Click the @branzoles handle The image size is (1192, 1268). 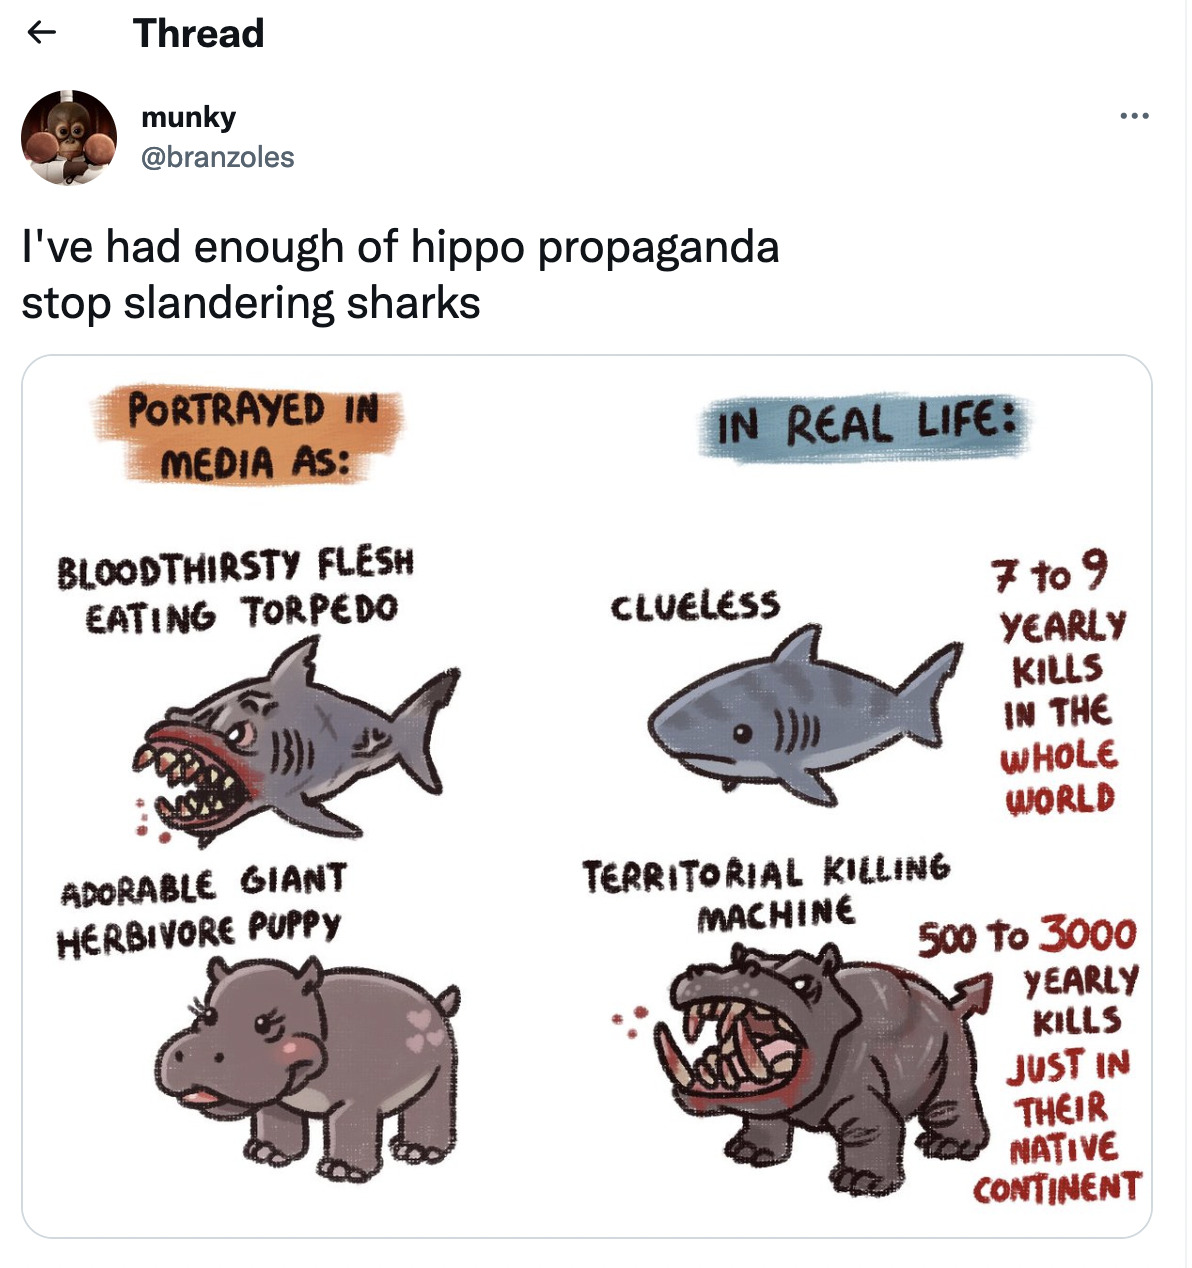217,157
